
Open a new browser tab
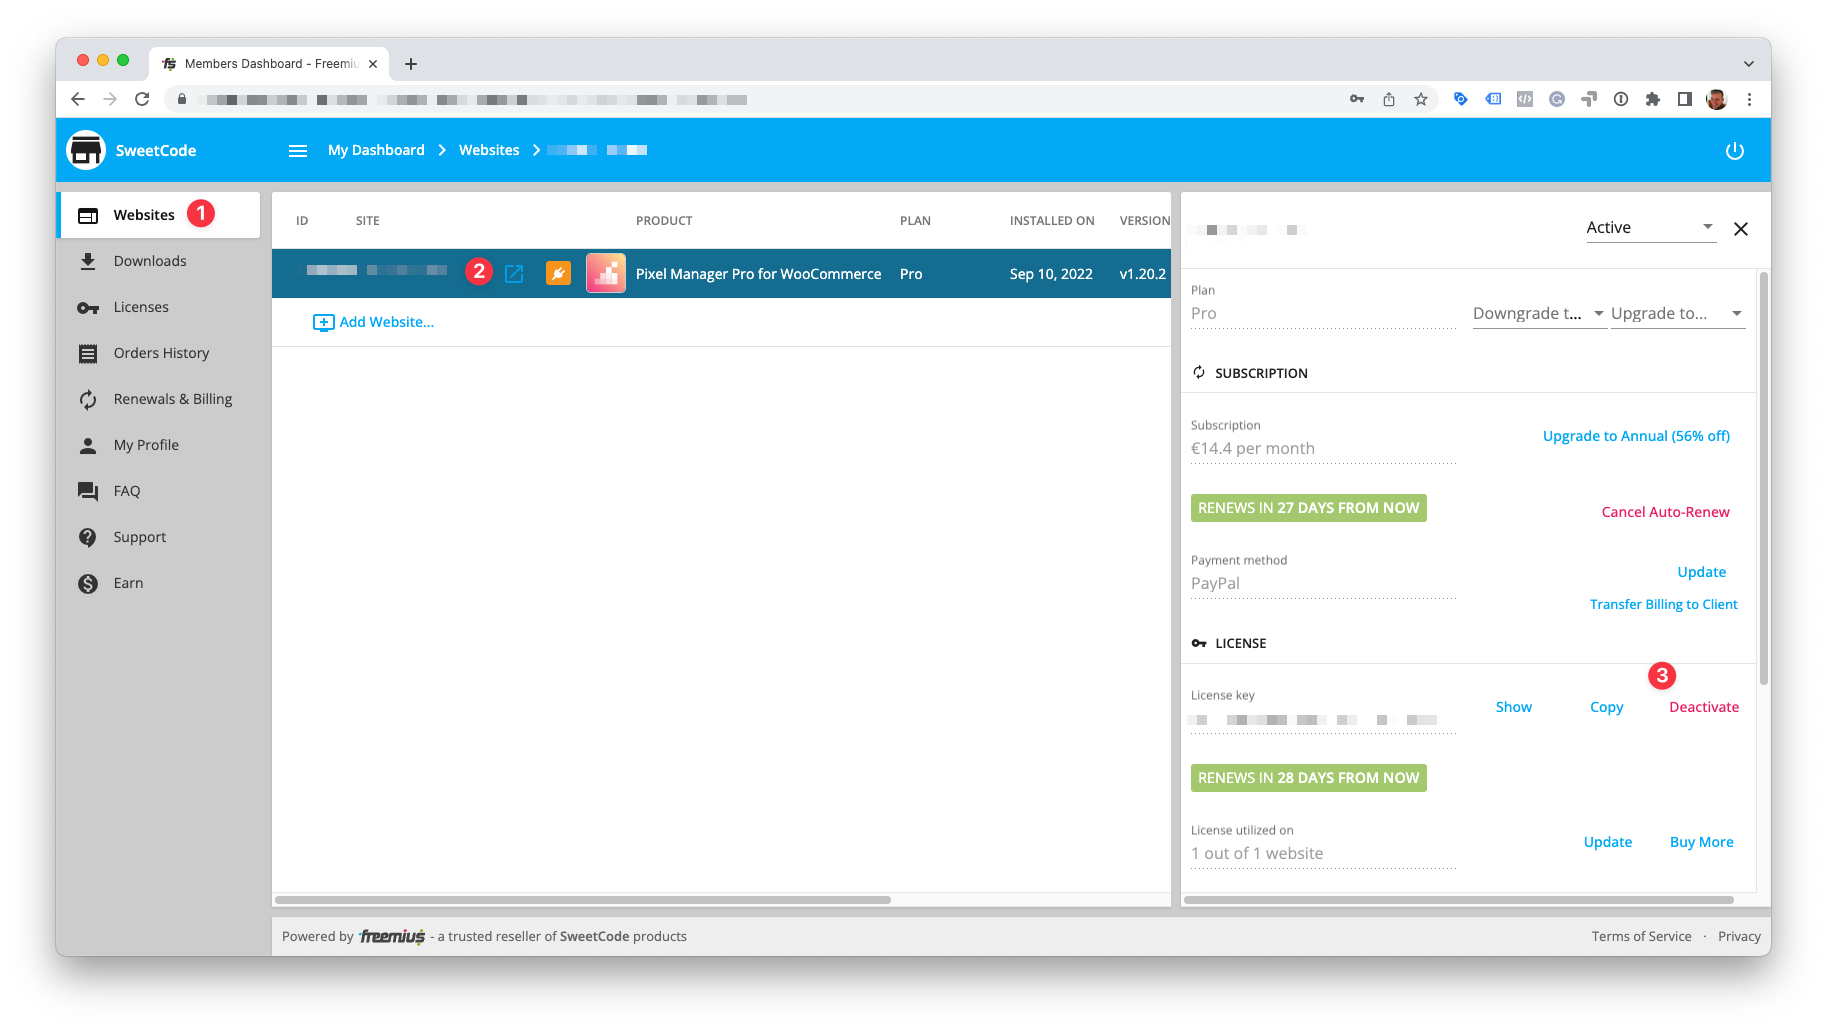click(x=411, y=64)
